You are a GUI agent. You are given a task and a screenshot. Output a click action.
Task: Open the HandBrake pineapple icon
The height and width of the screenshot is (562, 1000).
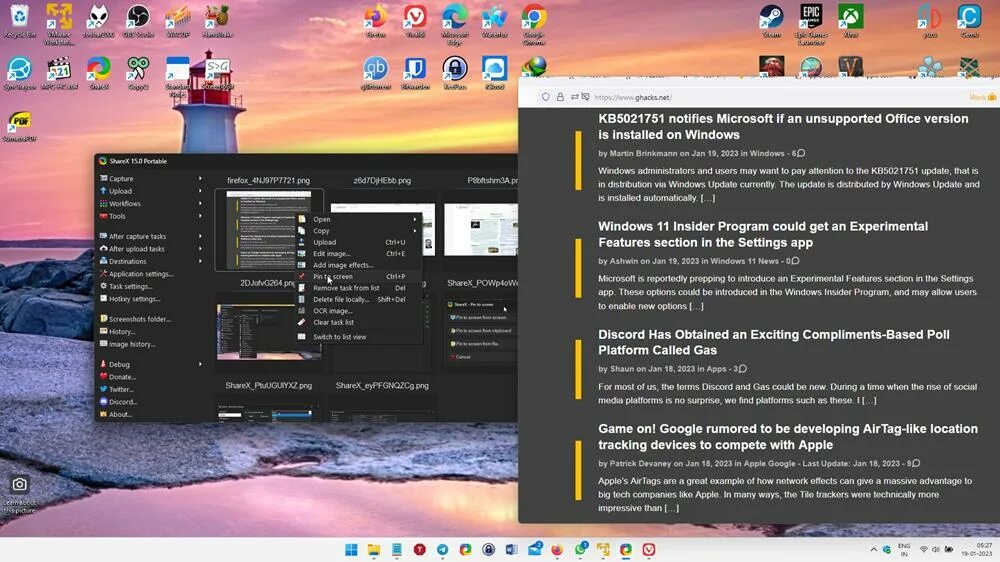pyautogui.click(x=217, y=21)
